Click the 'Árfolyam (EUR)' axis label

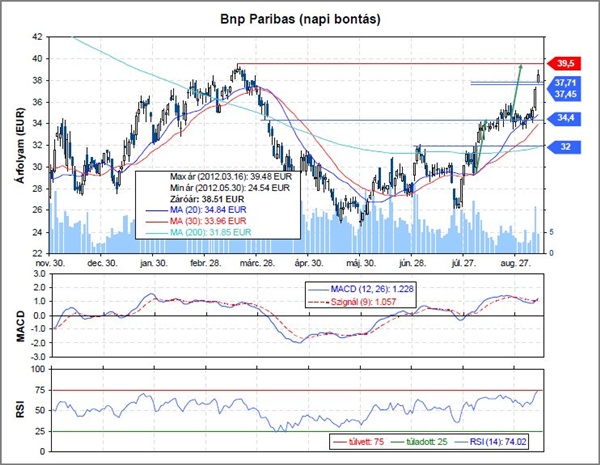[x=20, y=145]
